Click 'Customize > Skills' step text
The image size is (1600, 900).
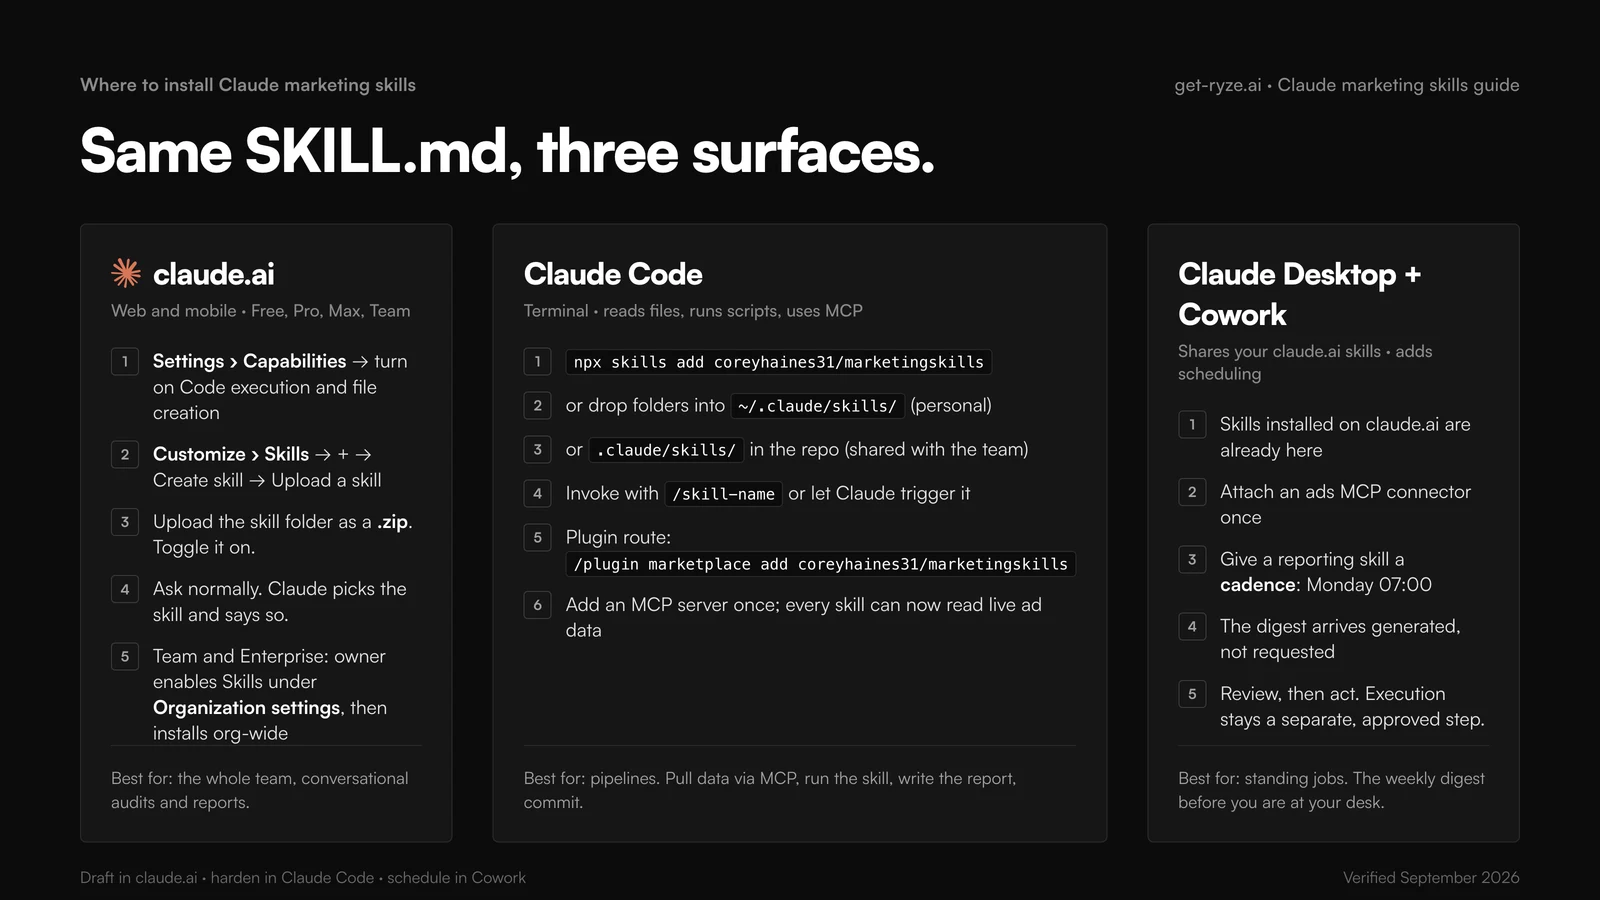click(267, 467)
